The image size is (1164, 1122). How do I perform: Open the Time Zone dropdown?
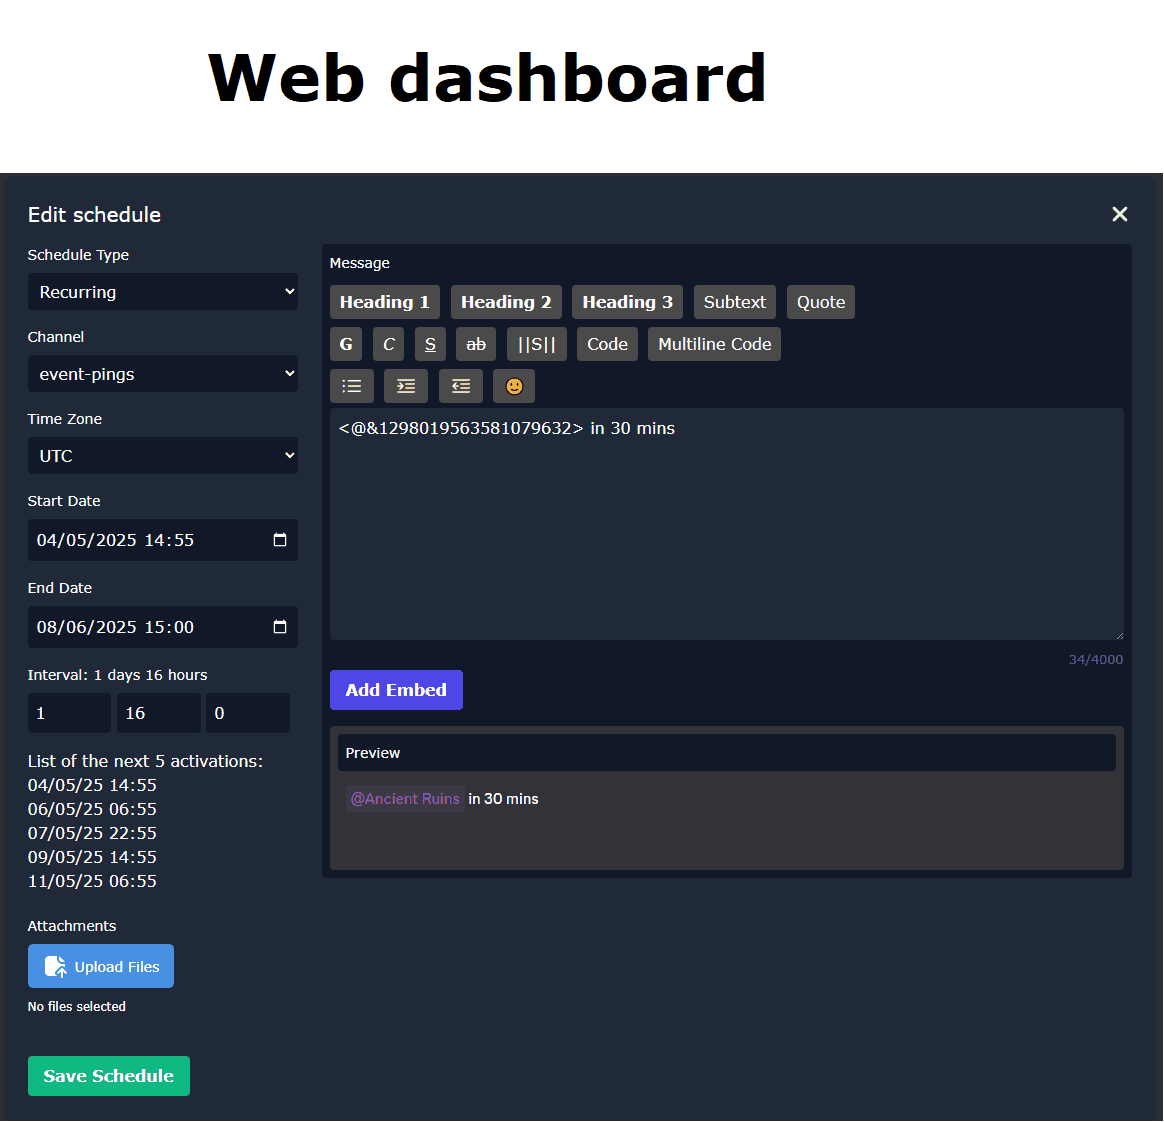[163, 455]
